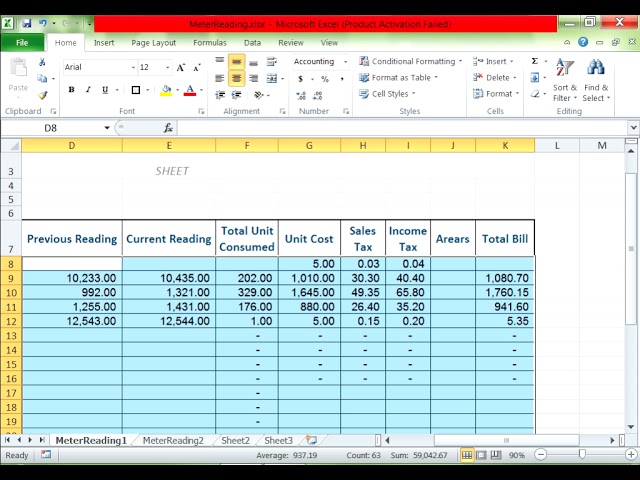The height and width of the screenshot is (480, 640).
Task: Click the Undo icon in quick access toolbar
Action: [x=43, y=24]
